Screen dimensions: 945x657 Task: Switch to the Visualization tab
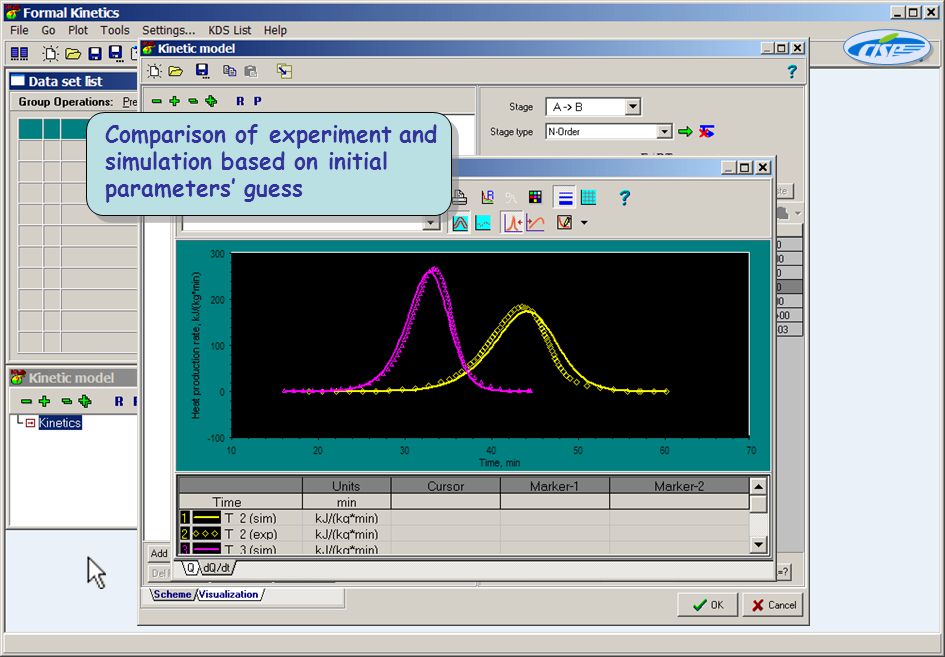point(228,594)
